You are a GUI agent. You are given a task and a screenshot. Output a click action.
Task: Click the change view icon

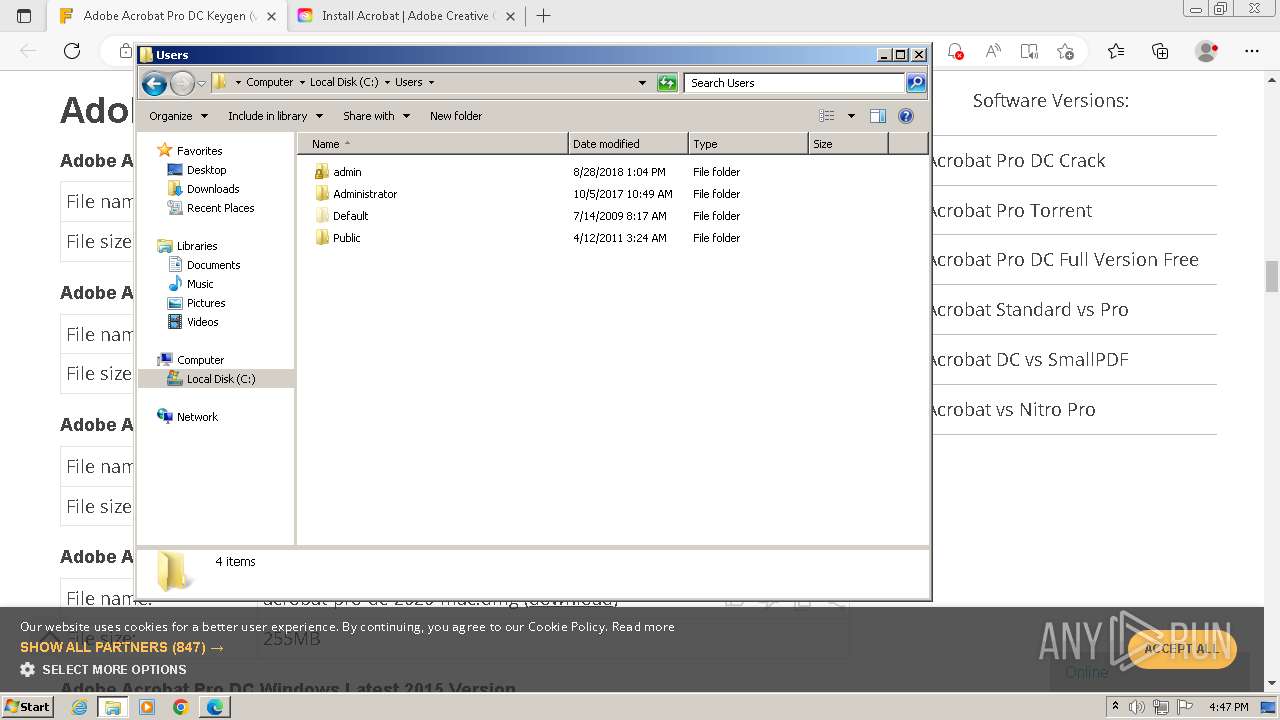(826, 116)
